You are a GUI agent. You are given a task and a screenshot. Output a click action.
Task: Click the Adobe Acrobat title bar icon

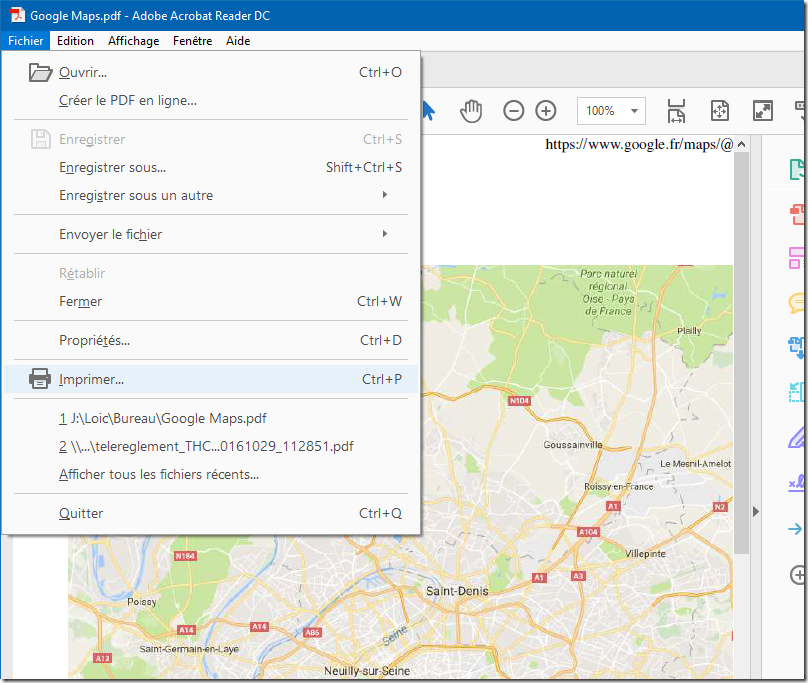pos(17,15)
